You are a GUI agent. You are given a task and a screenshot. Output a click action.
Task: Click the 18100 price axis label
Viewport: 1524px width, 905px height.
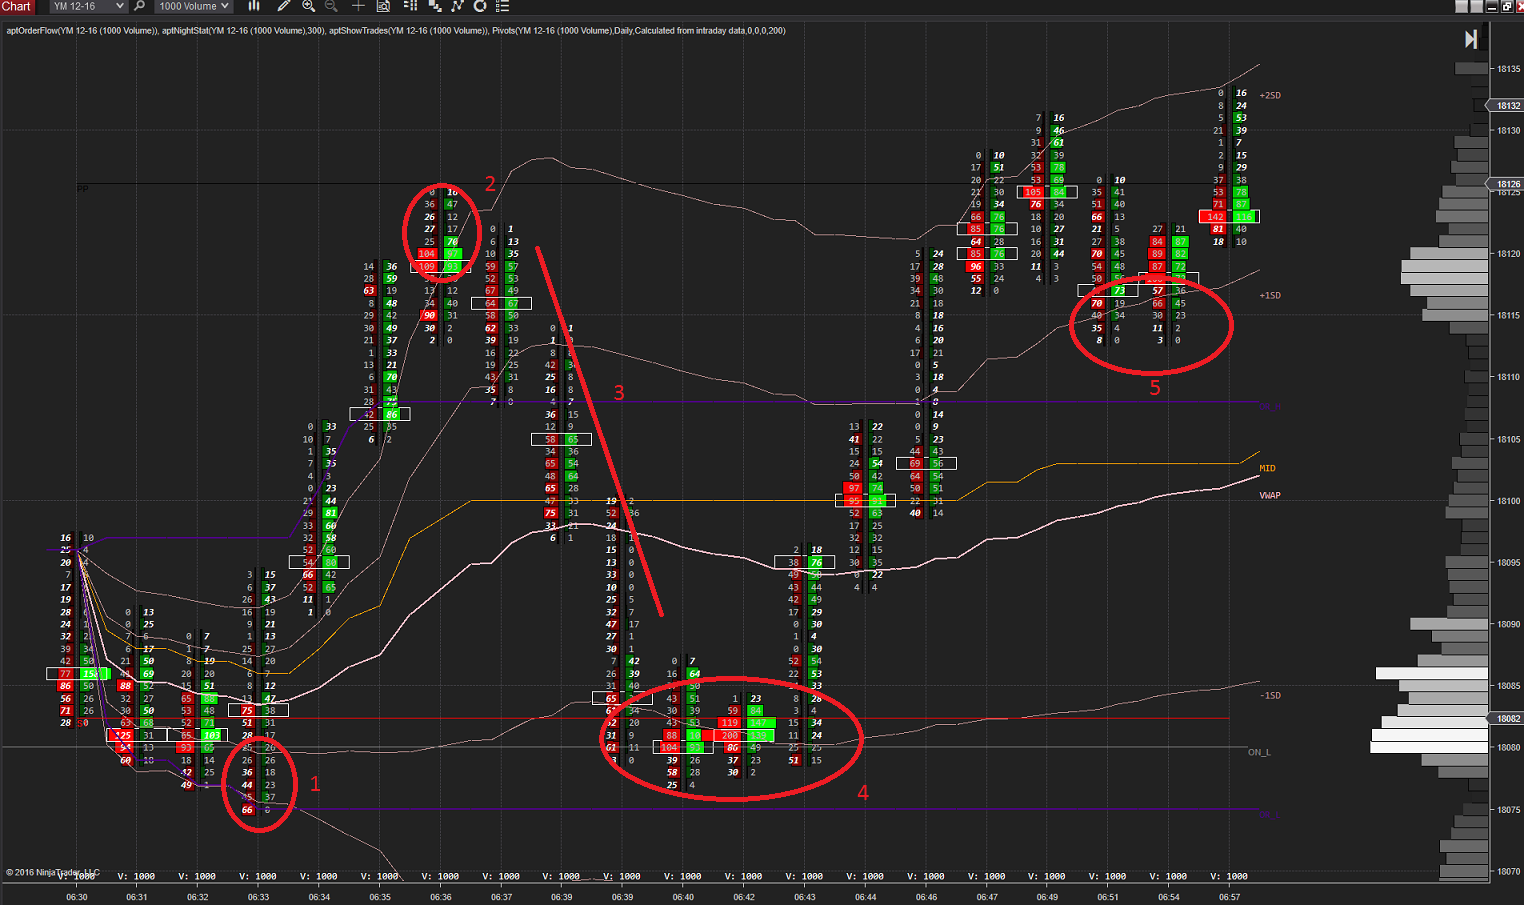[1508, 501]
